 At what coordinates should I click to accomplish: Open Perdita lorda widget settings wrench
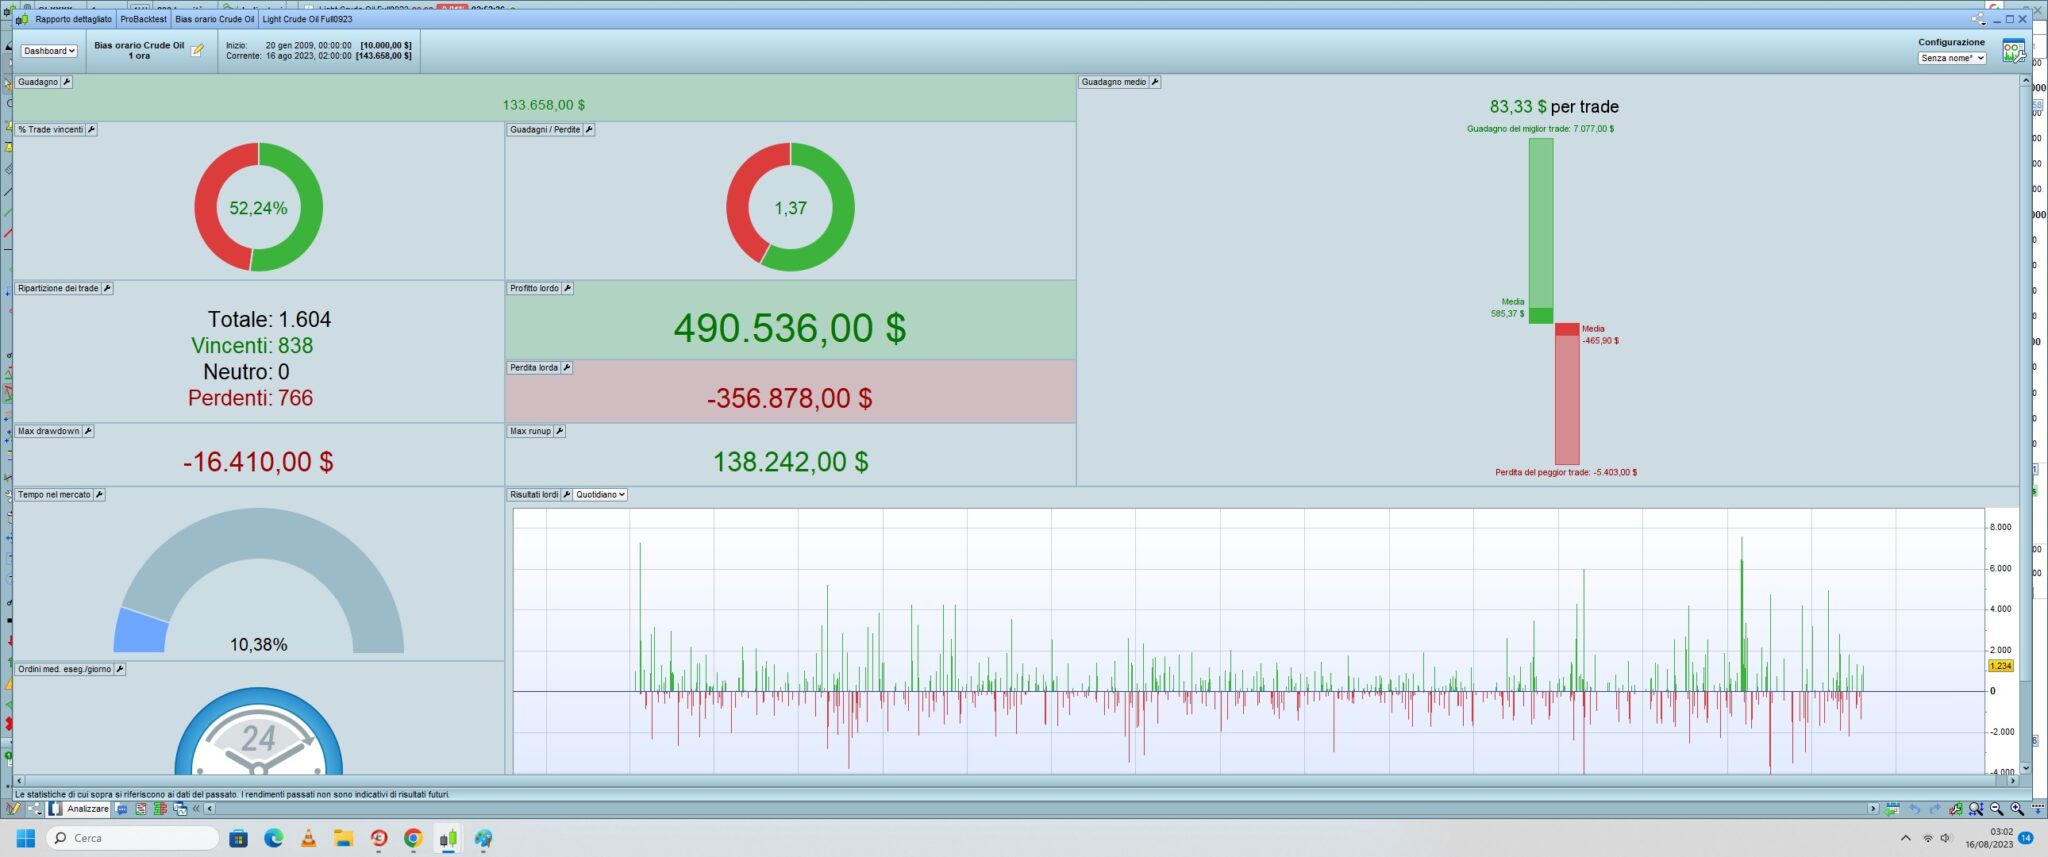tap(566, 368)
